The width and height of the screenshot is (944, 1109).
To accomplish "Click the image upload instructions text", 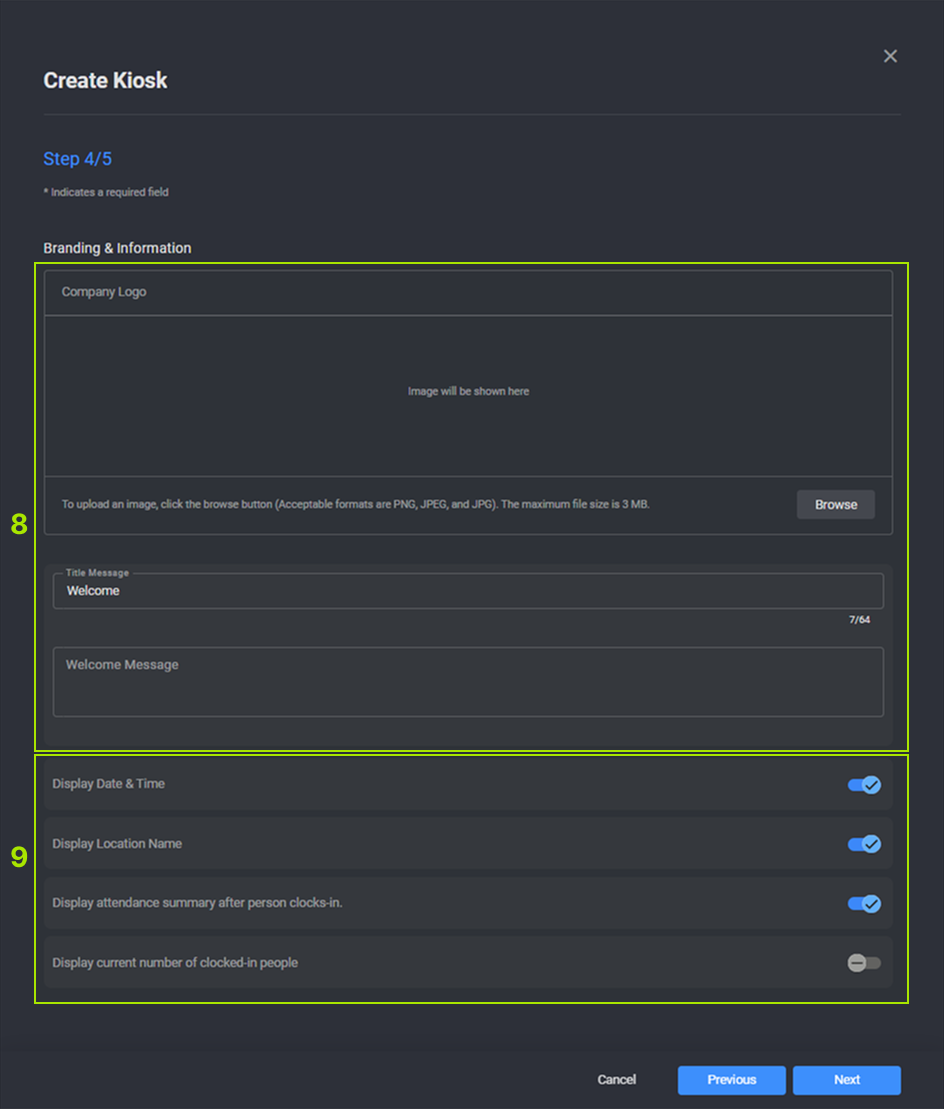I will tap(355, 505).
